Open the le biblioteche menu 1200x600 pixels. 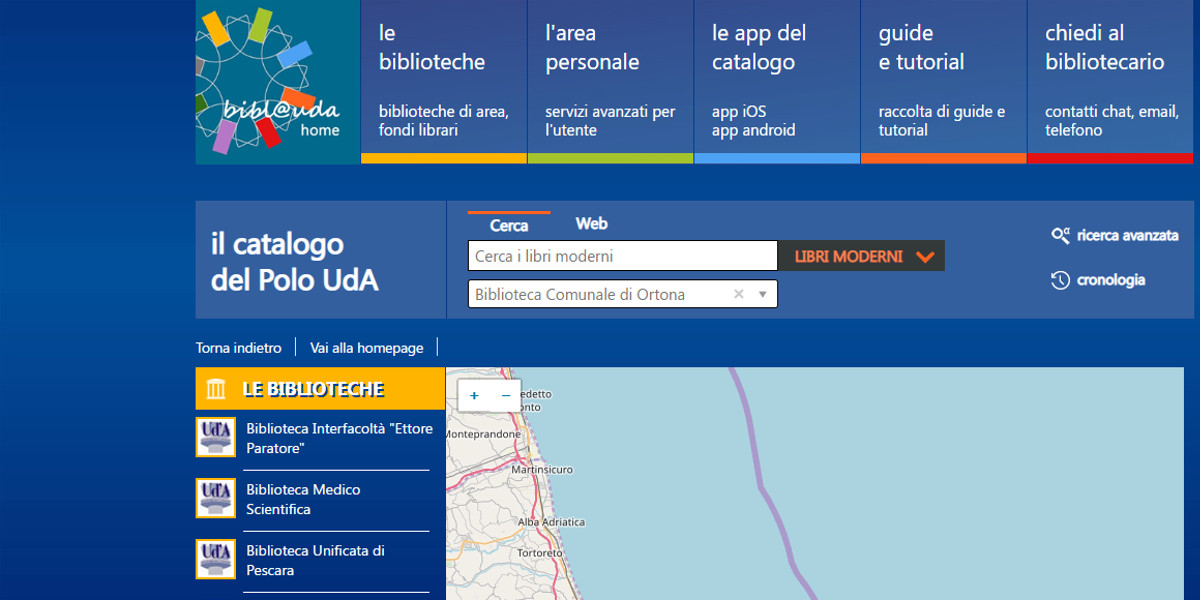point(443,80)
